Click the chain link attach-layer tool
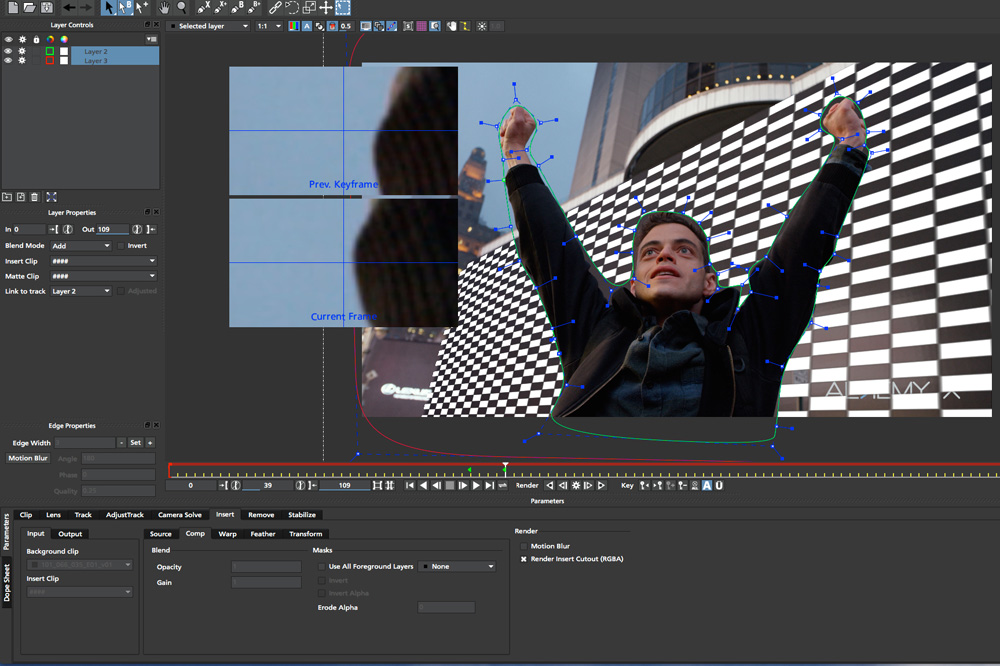This screenshot has width=1000, height=666. click(275, 8)
